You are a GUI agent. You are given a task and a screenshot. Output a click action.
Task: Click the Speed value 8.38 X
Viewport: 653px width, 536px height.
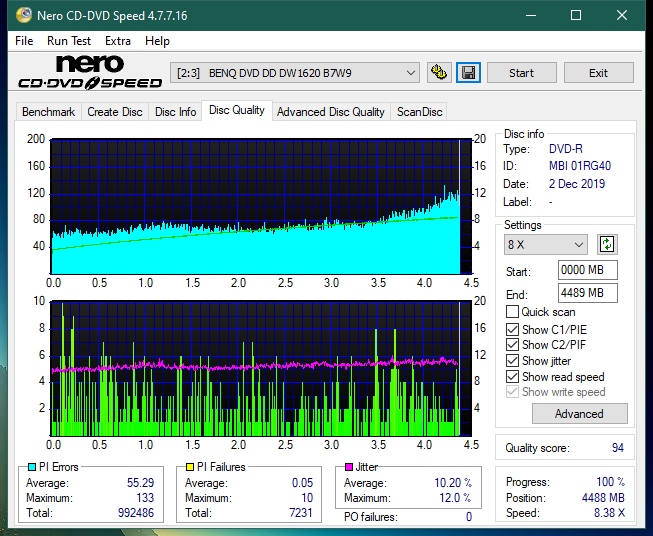pos(609,513)
